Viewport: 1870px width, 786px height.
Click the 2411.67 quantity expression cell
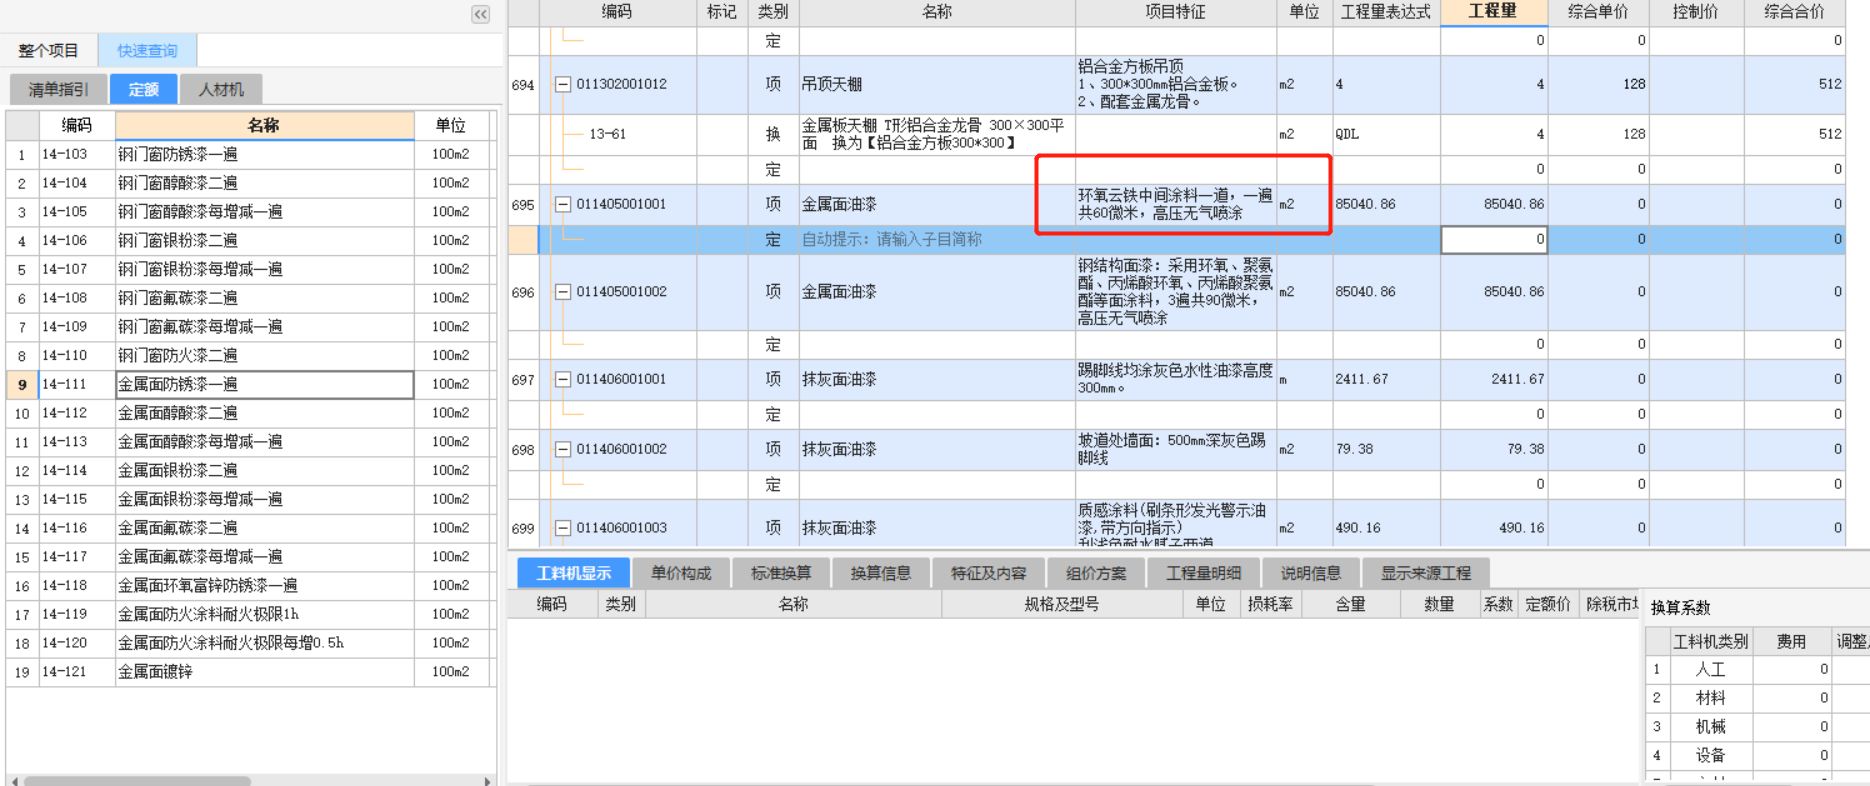1386,379
